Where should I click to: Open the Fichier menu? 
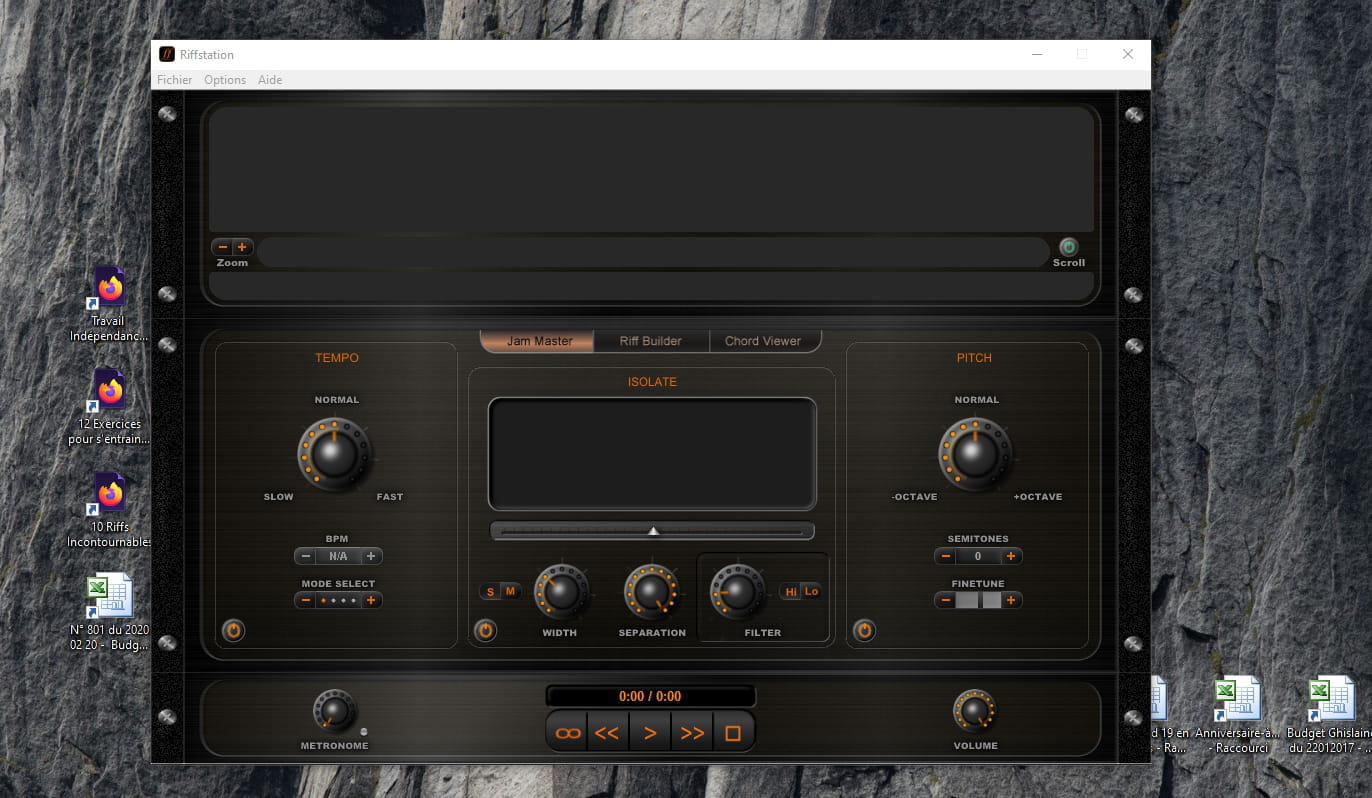[175, 80]
